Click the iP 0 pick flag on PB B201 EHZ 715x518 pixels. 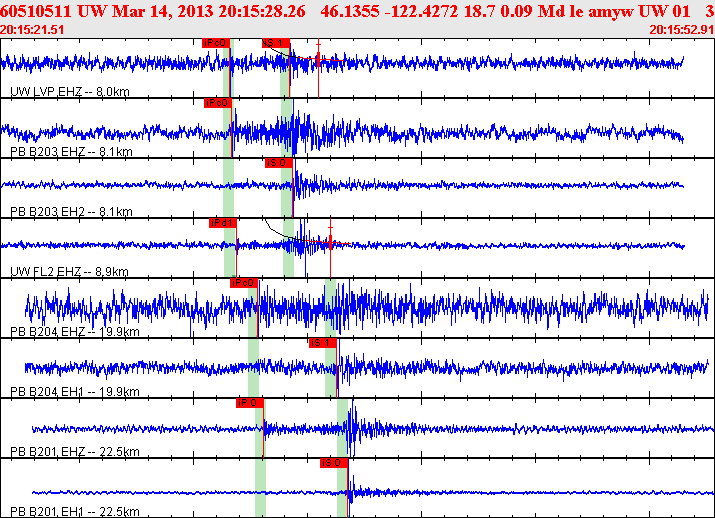click(x=249, y=403)
